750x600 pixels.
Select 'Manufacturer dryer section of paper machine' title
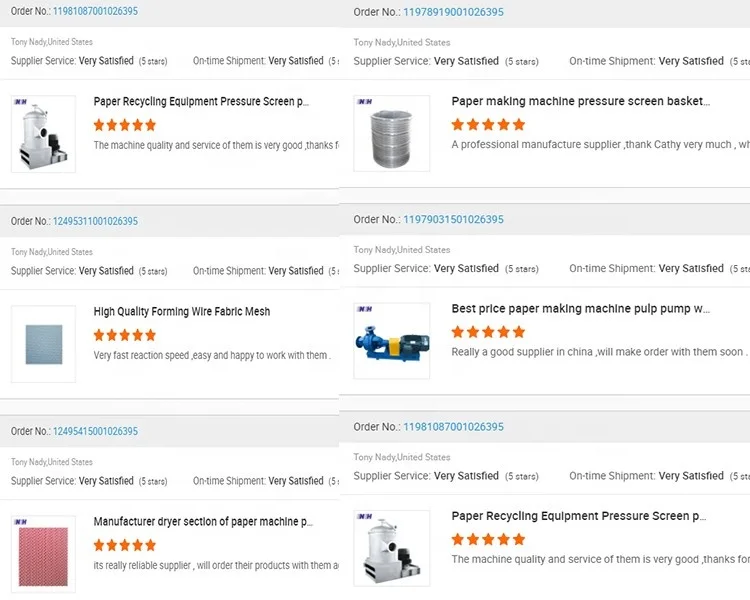click(203, 521)
